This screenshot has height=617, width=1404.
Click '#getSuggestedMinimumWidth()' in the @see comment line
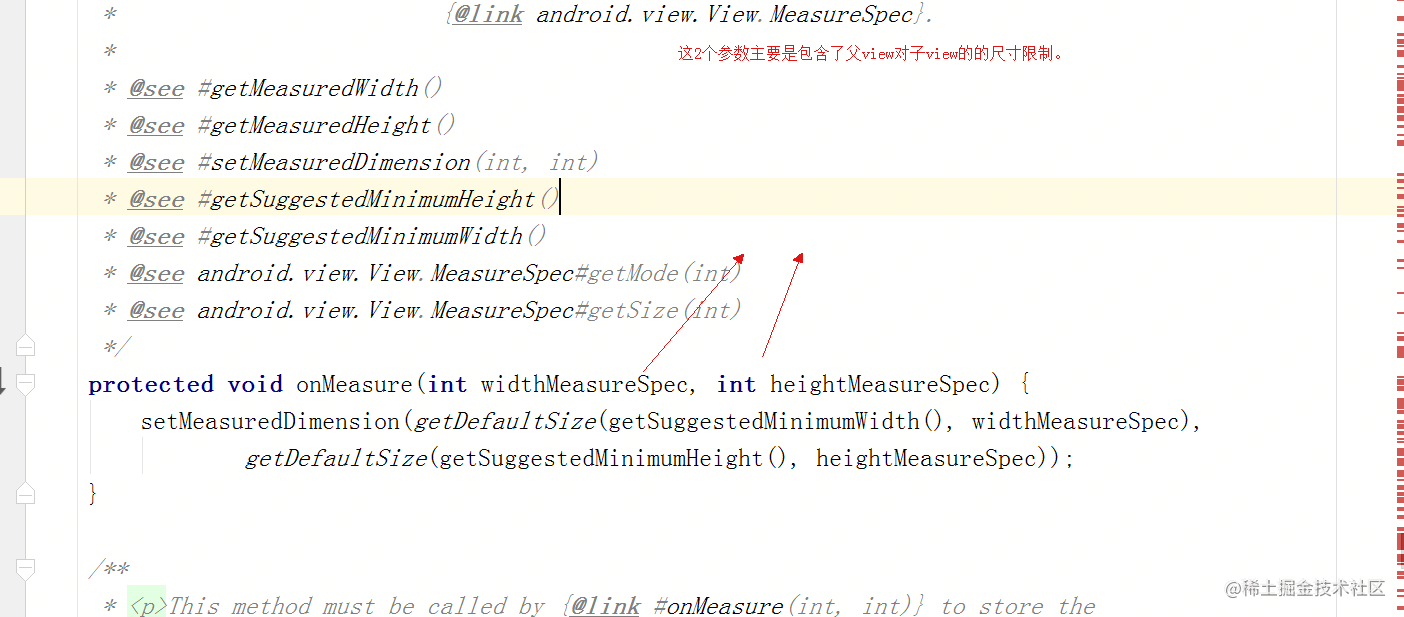click(372, 236)
